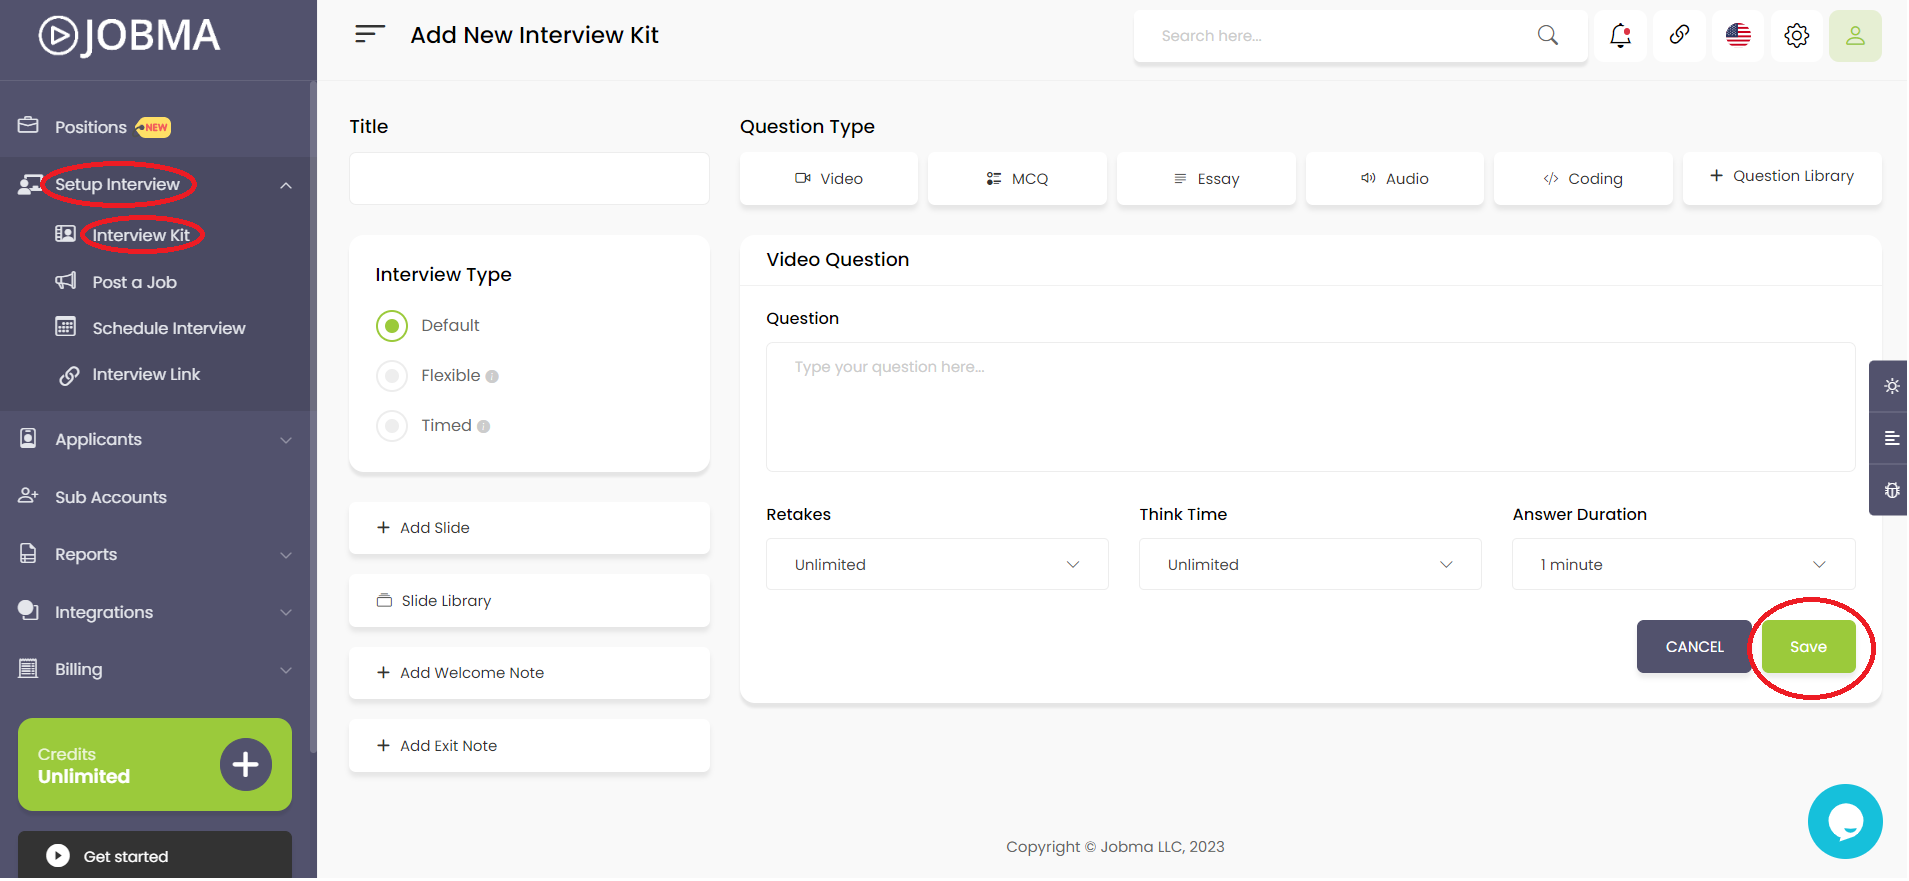Click the Applicants sidebar icon

point(28,438)
